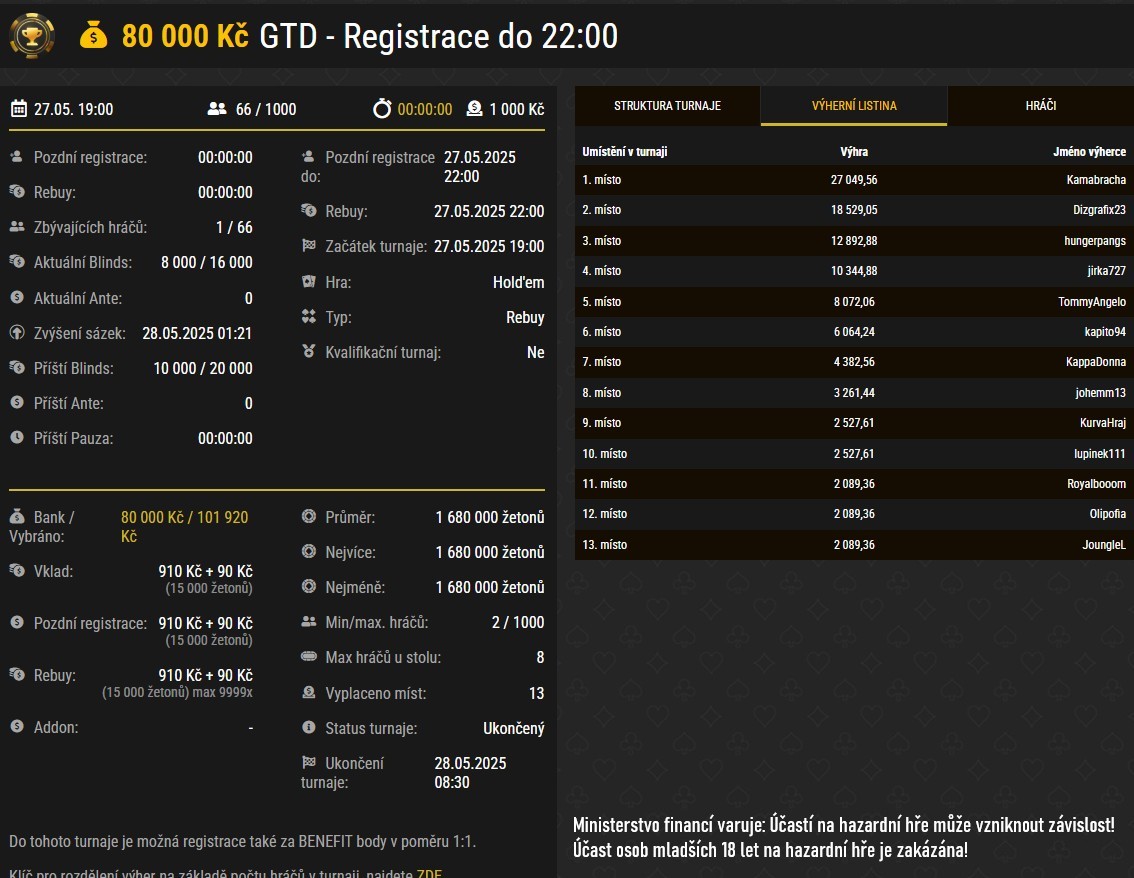Click the medal icon beside Kvalifikační turnaj
Screen dimensions: 1134x878
pyautogui.click(x=308, y=352)
